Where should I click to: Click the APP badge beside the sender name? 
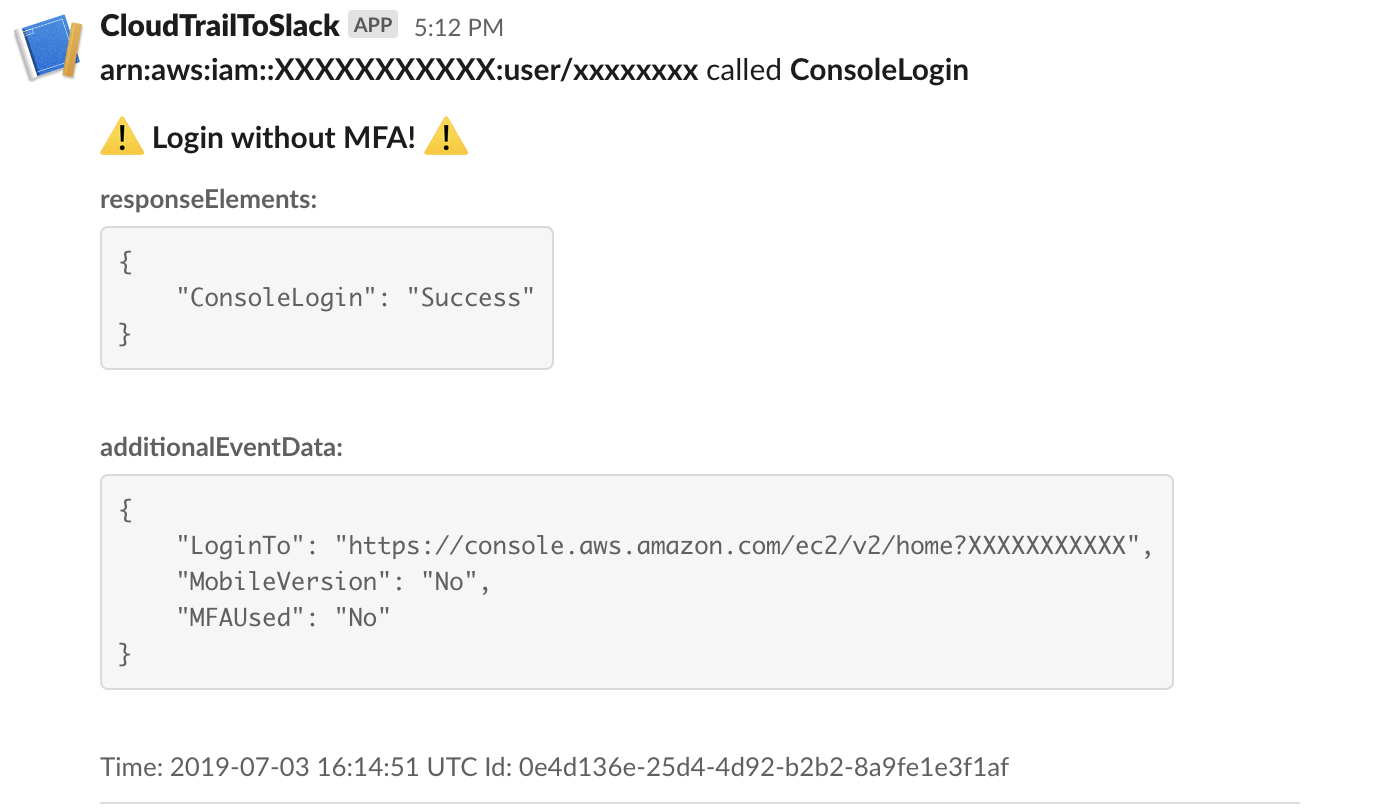tap(374, 25)
